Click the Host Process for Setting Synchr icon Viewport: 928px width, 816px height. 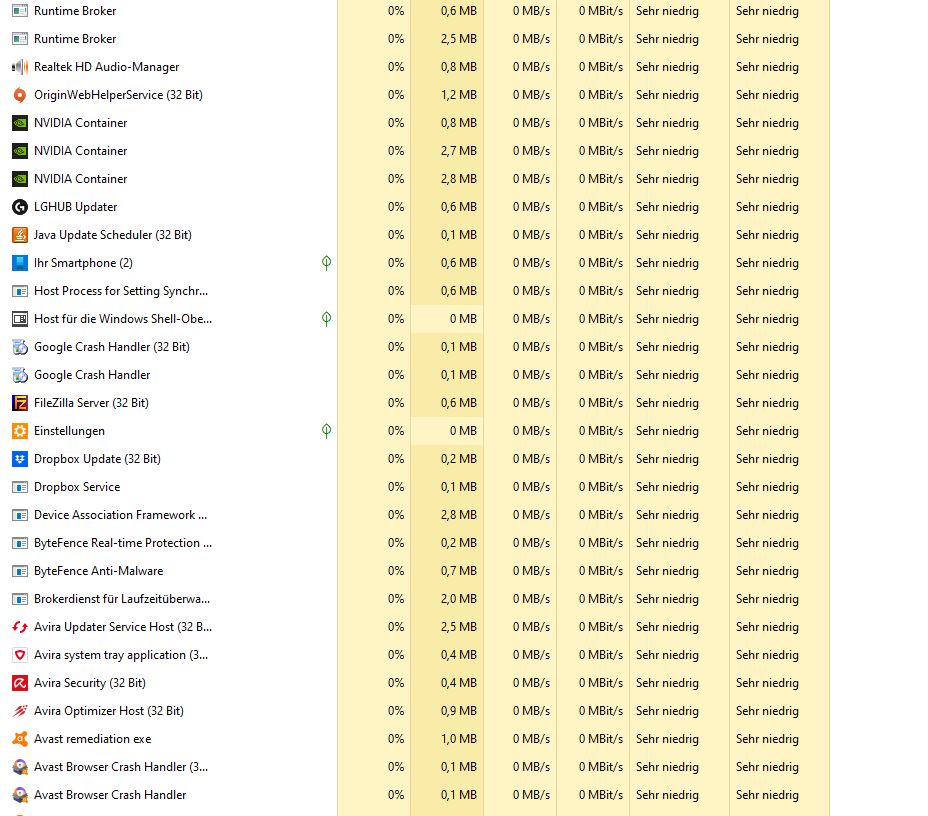click(20, 291)
